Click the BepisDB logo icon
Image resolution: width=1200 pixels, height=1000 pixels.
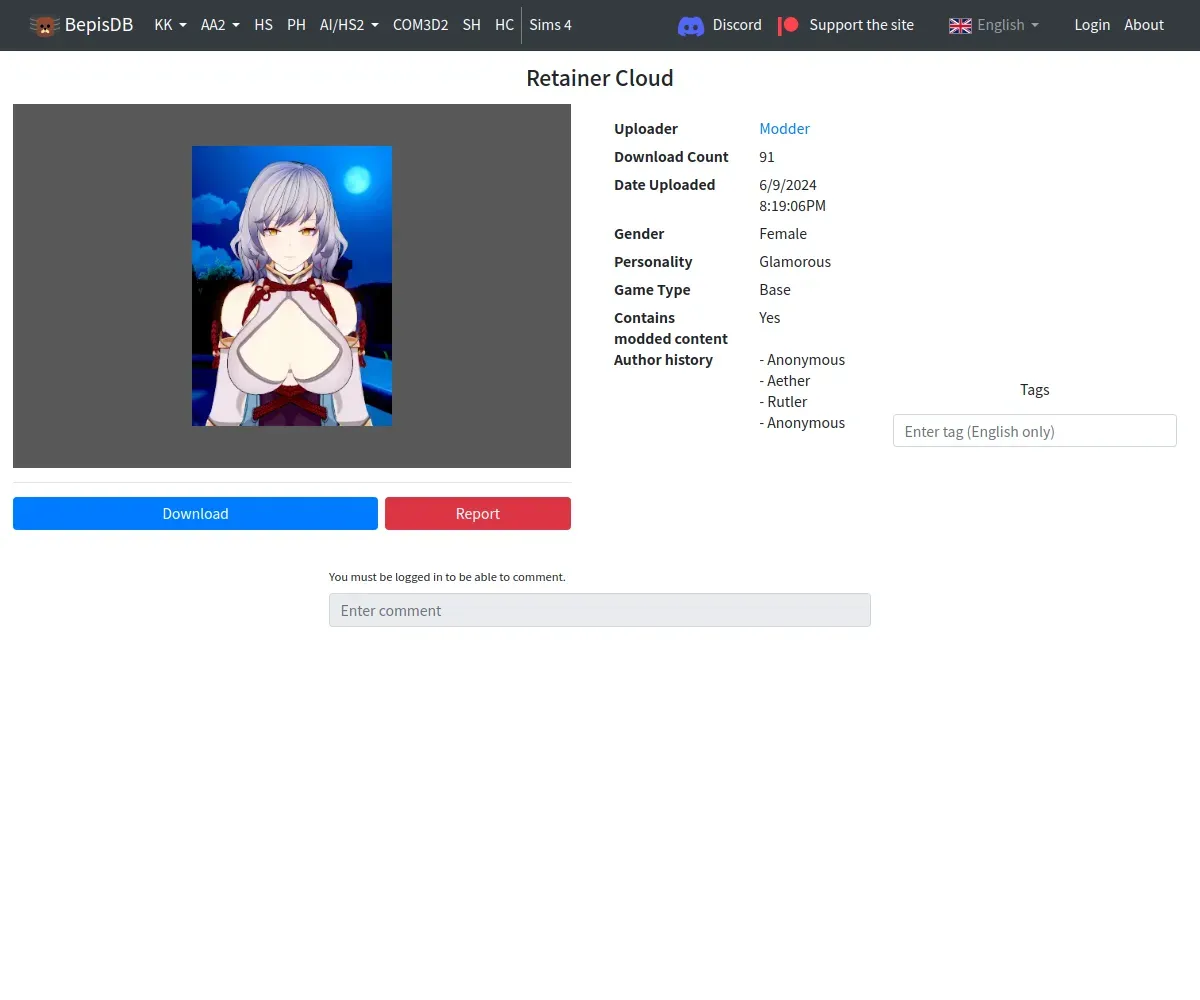click(x=44, y=25)
